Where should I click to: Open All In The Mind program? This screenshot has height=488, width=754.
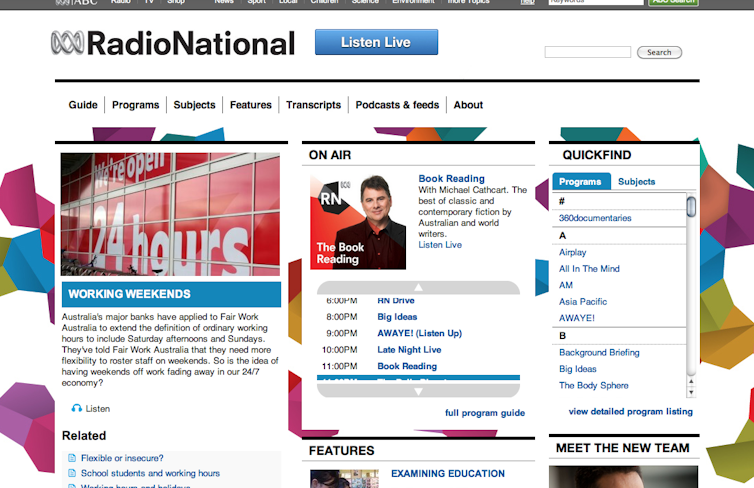click(589, 269)
